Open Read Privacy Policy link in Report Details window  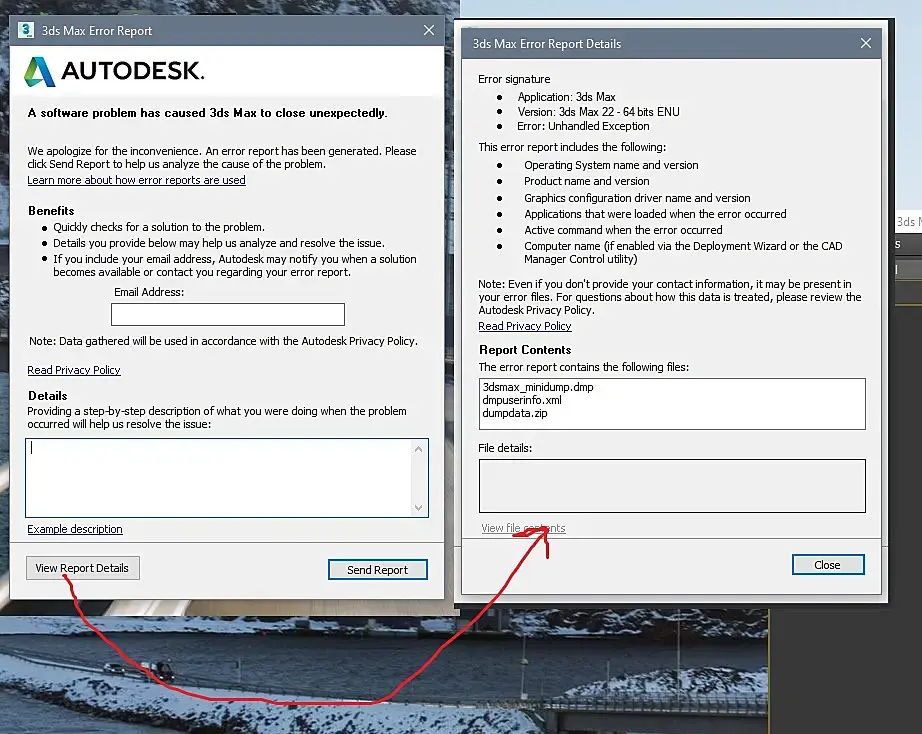[x=525, y=326]
